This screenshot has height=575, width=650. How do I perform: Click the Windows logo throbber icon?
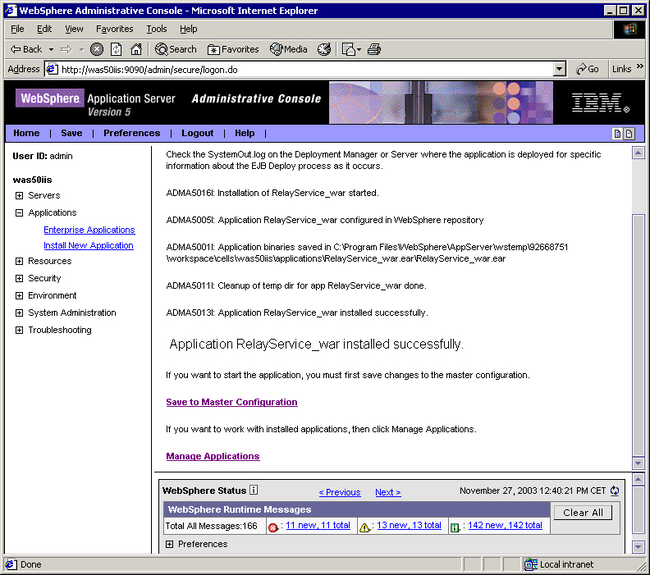629,29
